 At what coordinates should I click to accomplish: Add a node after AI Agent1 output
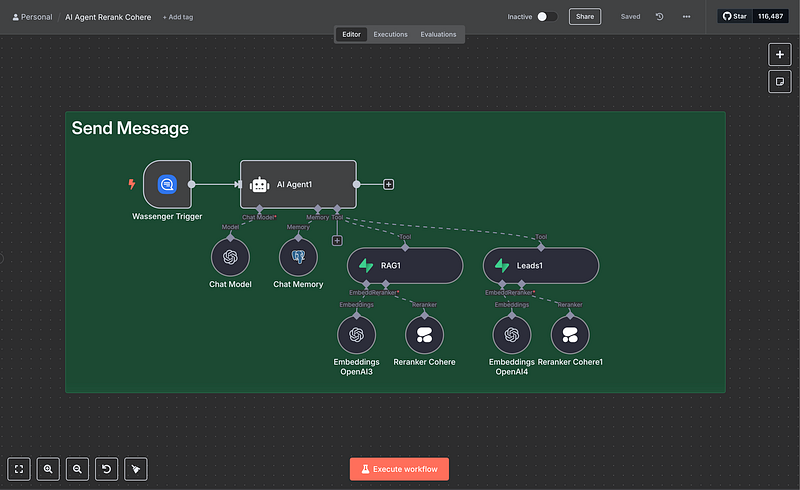tap(389, 184)
